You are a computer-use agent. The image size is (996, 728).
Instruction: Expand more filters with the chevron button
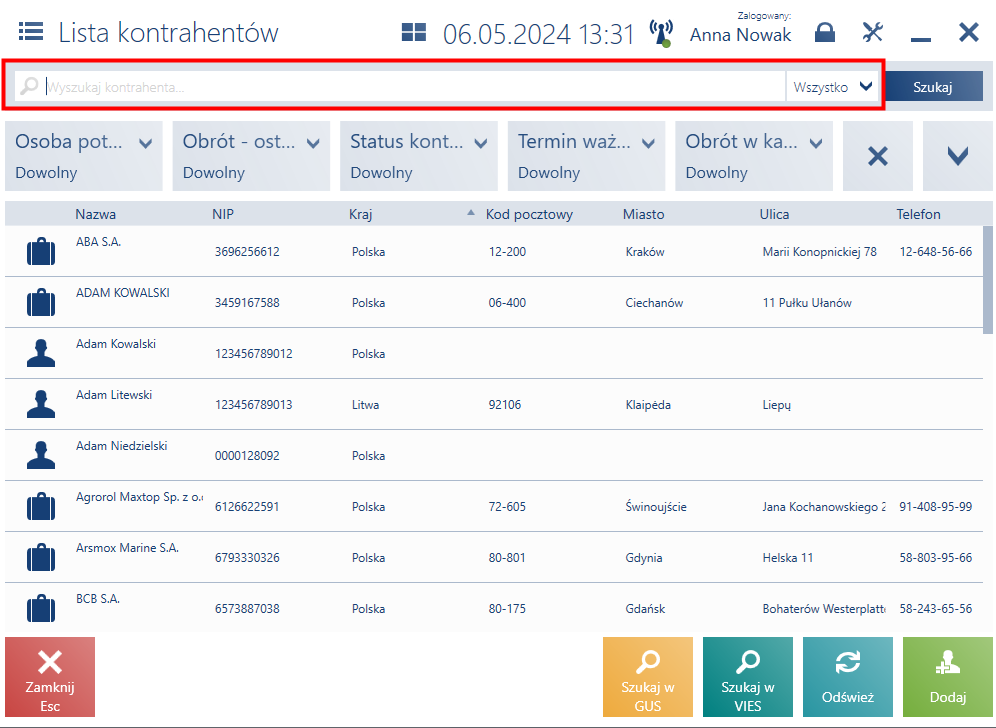click(957, 156)
